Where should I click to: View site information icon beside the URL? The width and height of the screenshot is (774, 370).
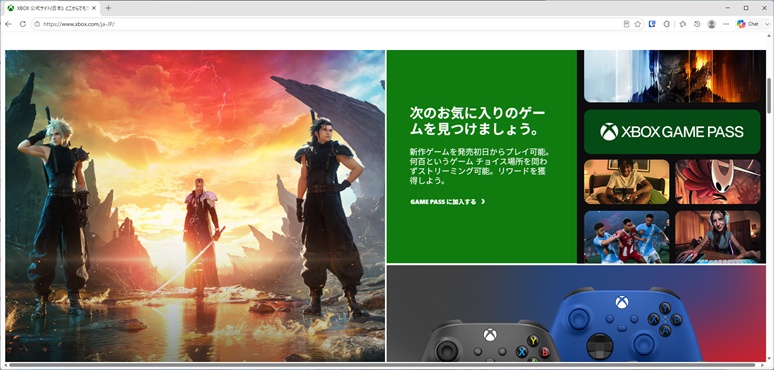pyautogui.click(x=37, y=24)
